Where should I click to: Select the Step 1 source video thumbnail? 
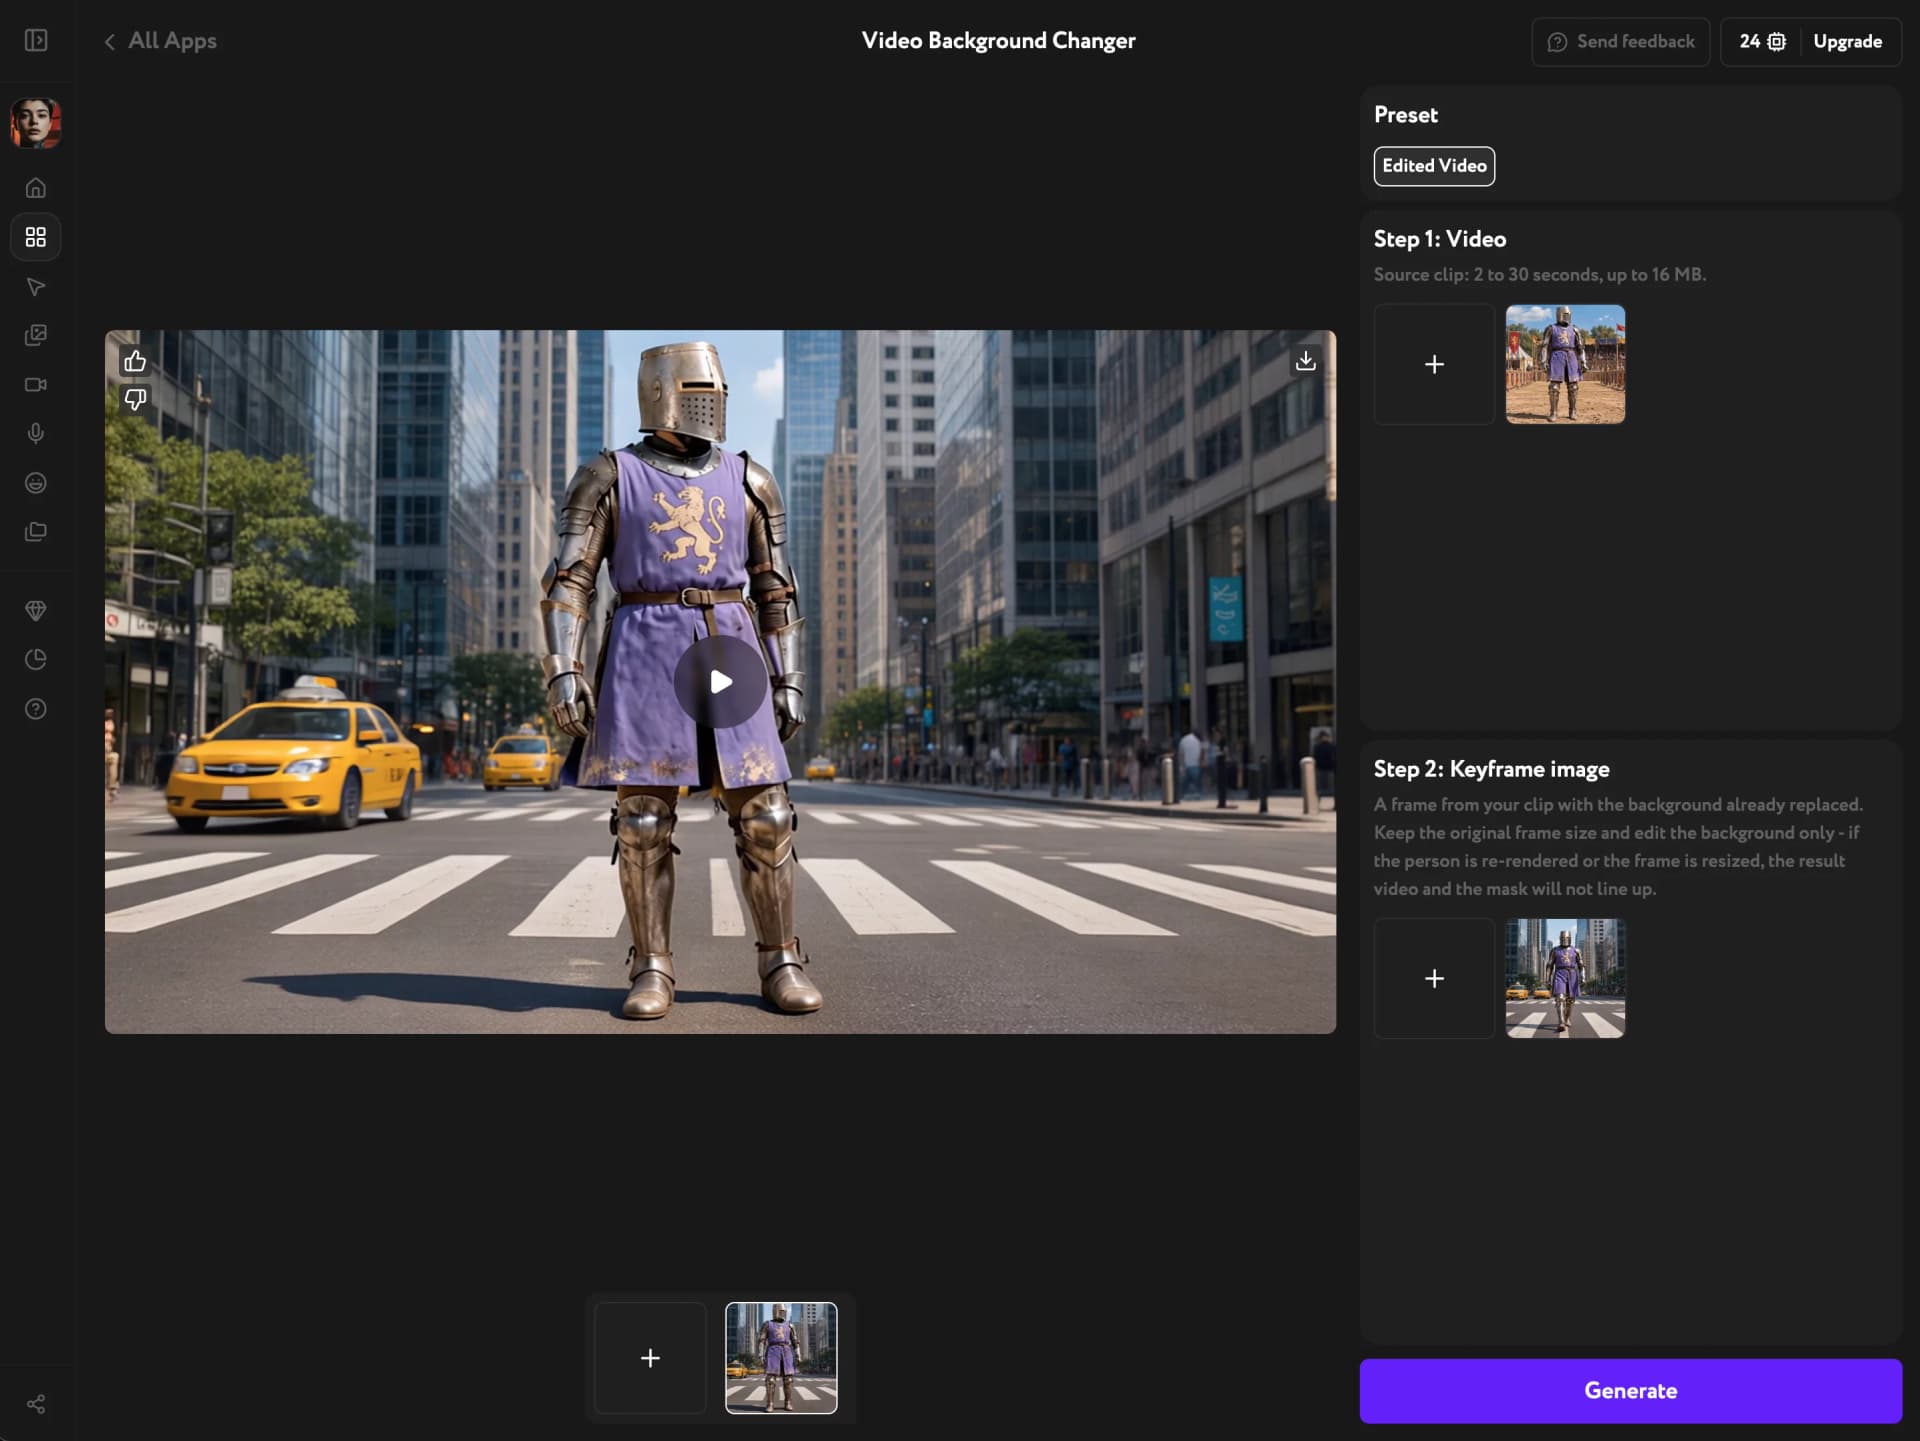click(x=1565, y=364)
